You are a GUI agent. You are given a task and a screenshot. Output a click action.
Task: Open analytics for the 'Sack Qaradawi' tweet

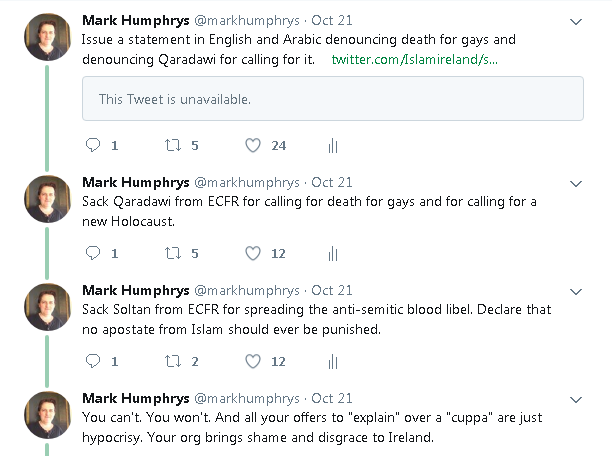click(x=333, y=254)
